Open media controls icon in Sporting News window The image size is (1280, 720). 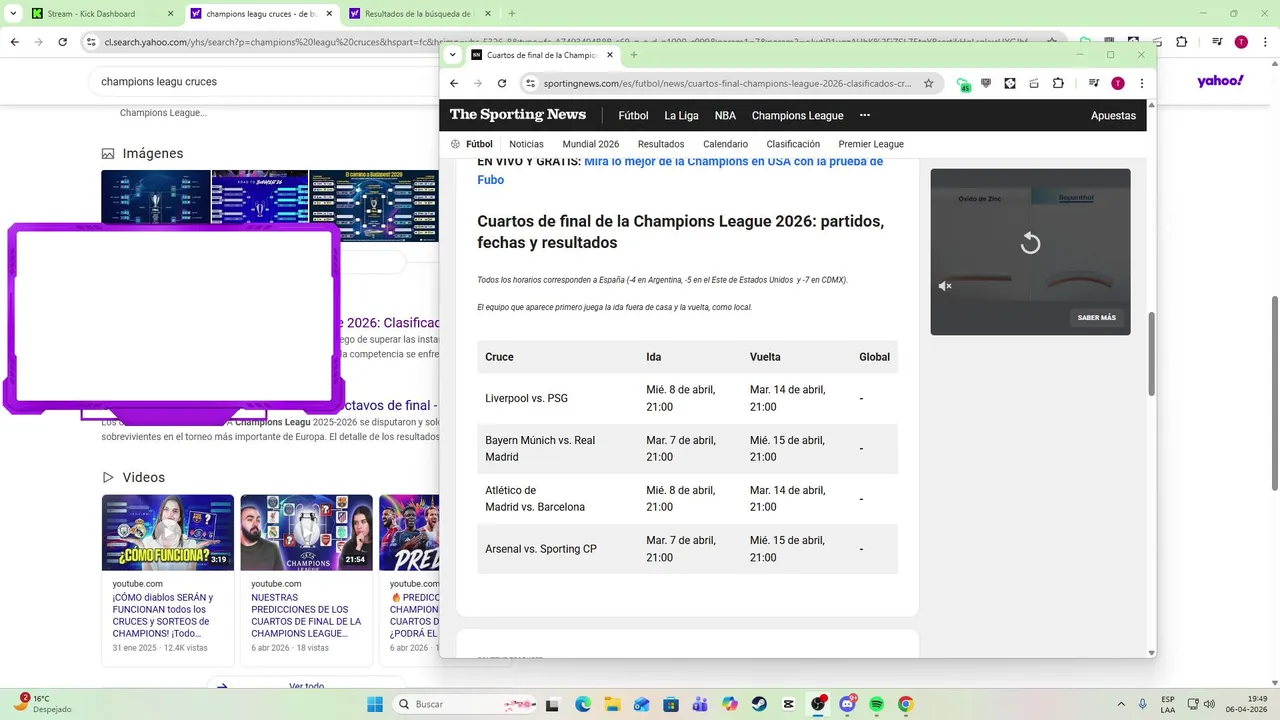coord(1094,84)
